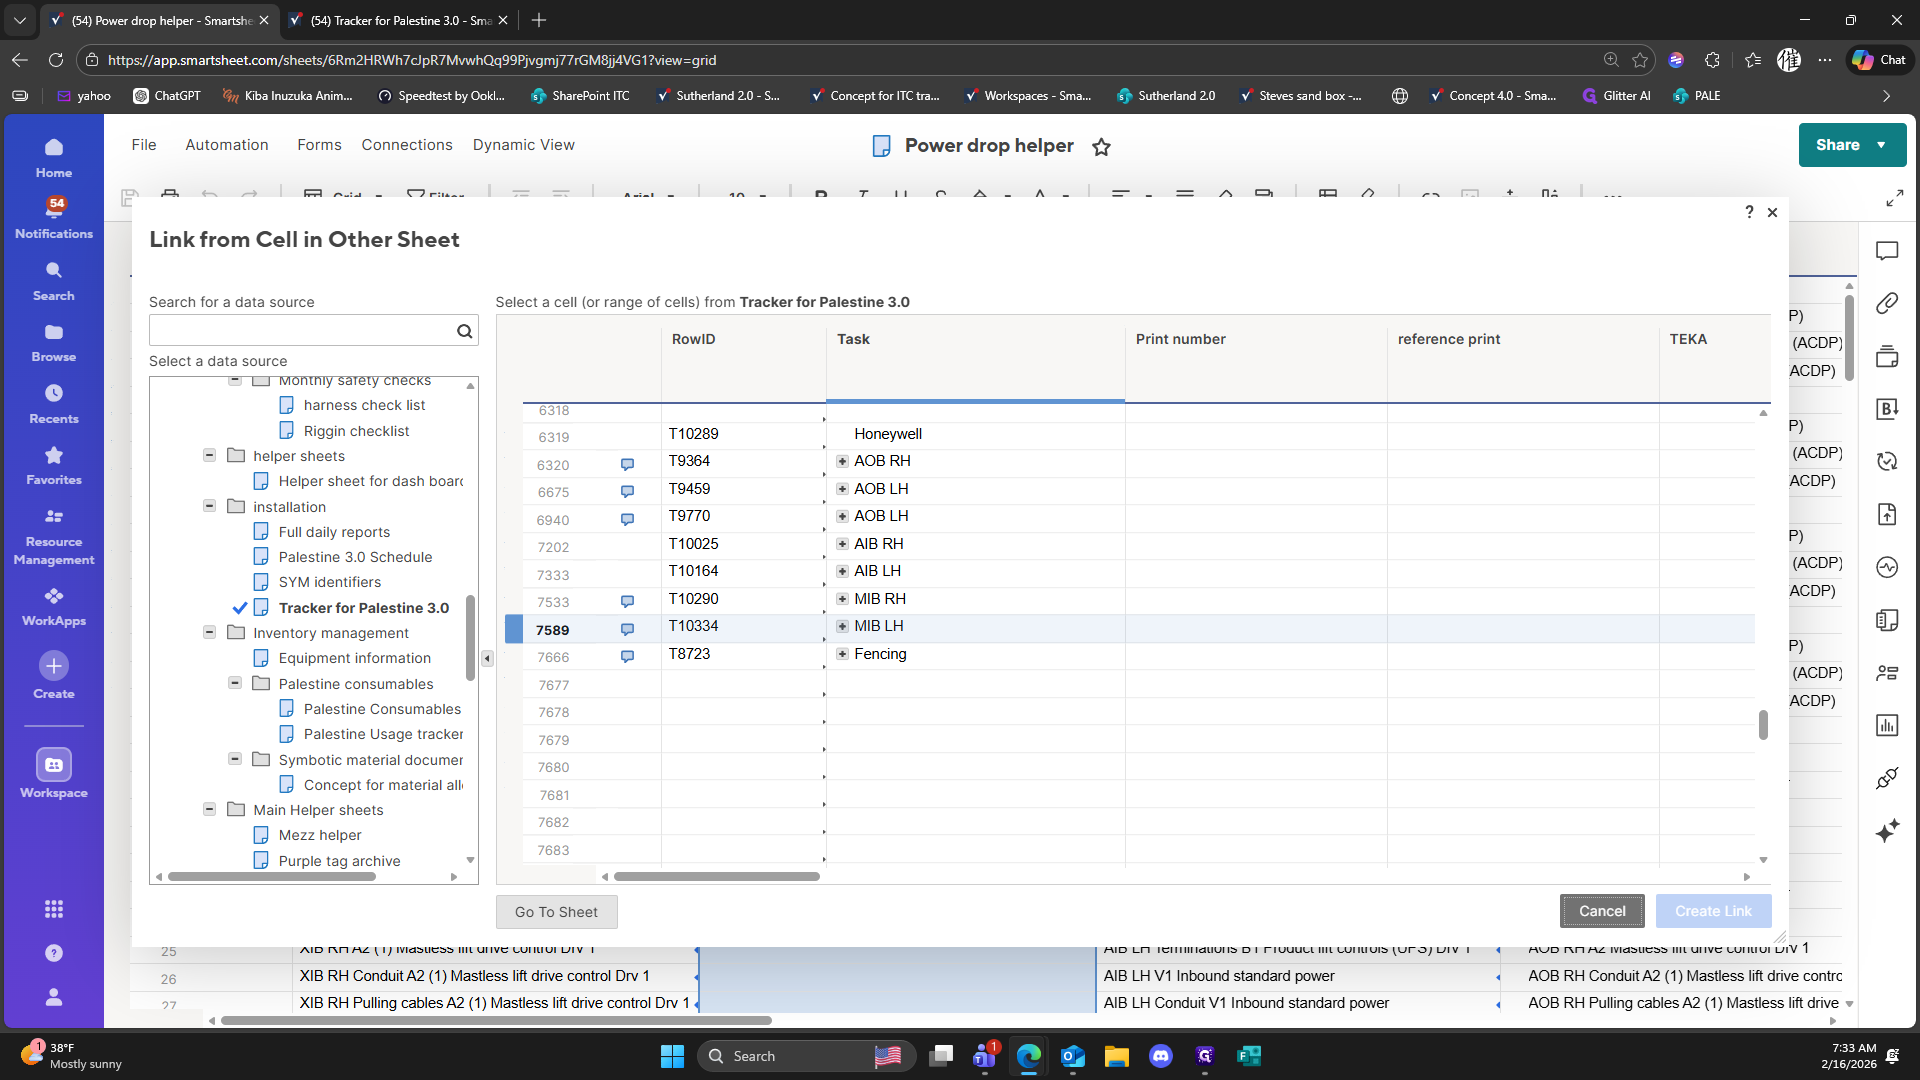The height and width of the screenshot is (1080, 1920).
Task: Click the grid horizontal scrollbar thumb
Action: click(x=716, y=876)
